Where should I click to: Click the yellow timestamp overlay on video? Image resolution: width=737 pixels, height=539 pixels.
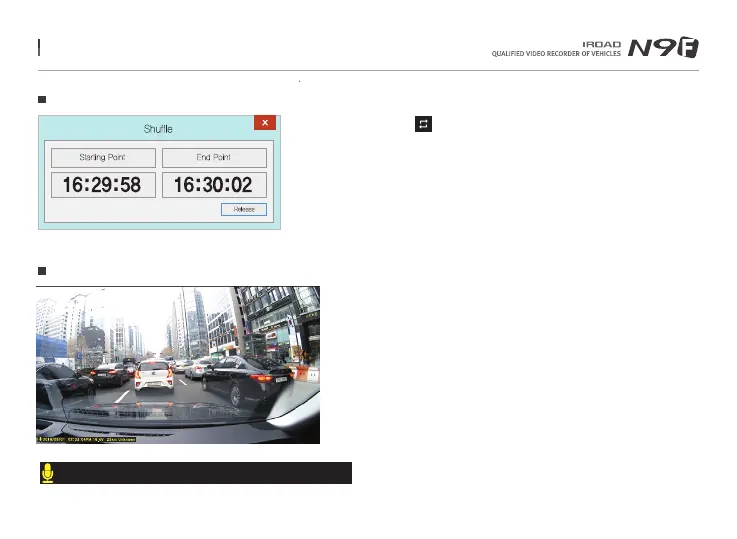tap(86, 439)
